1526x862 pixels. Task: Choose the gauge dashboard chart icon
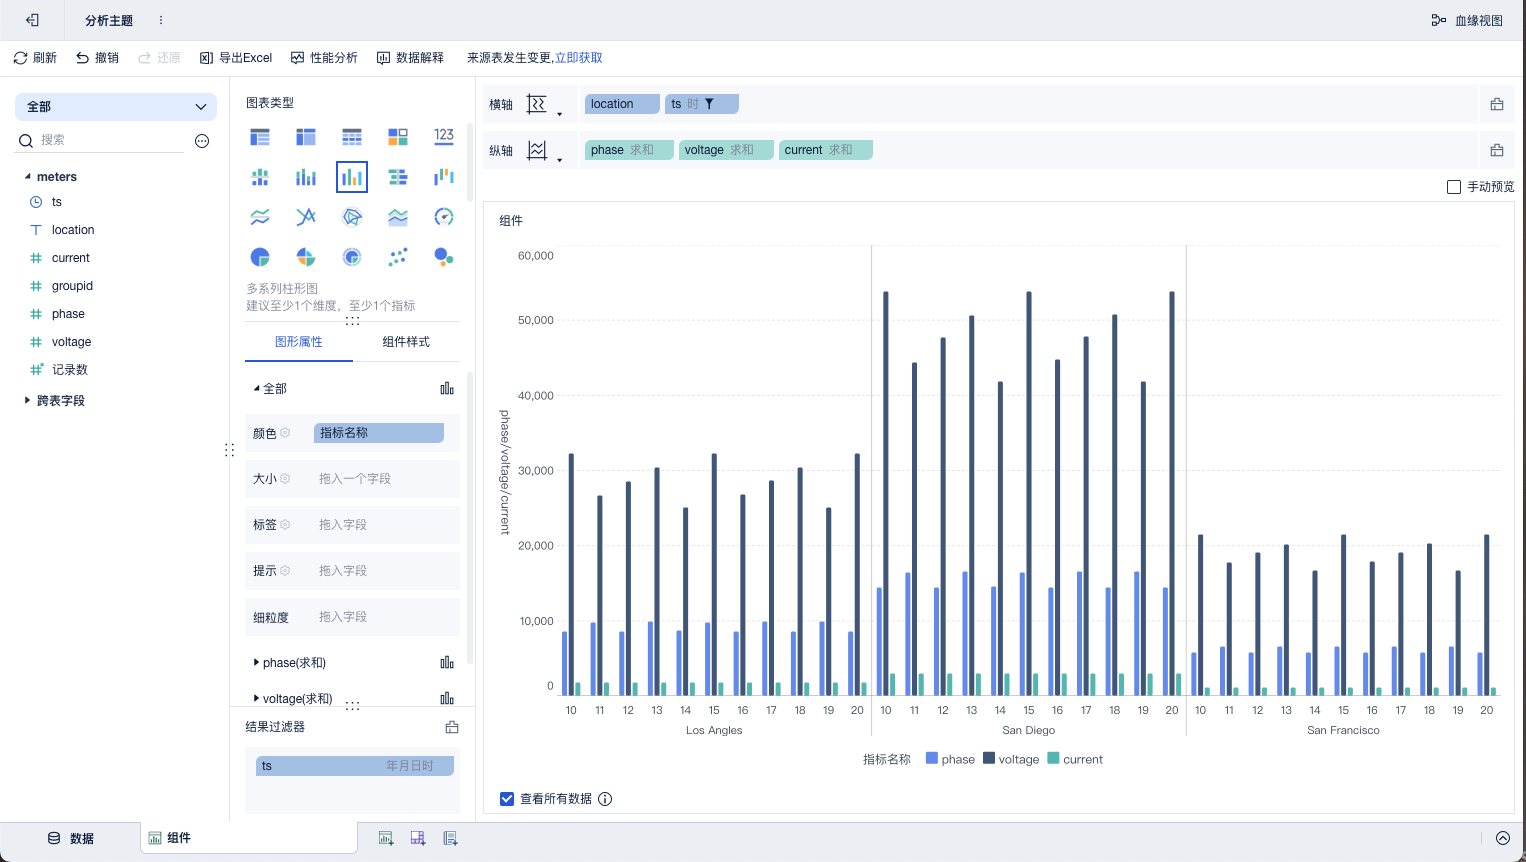pyautogui.click(x=444, y=217)
